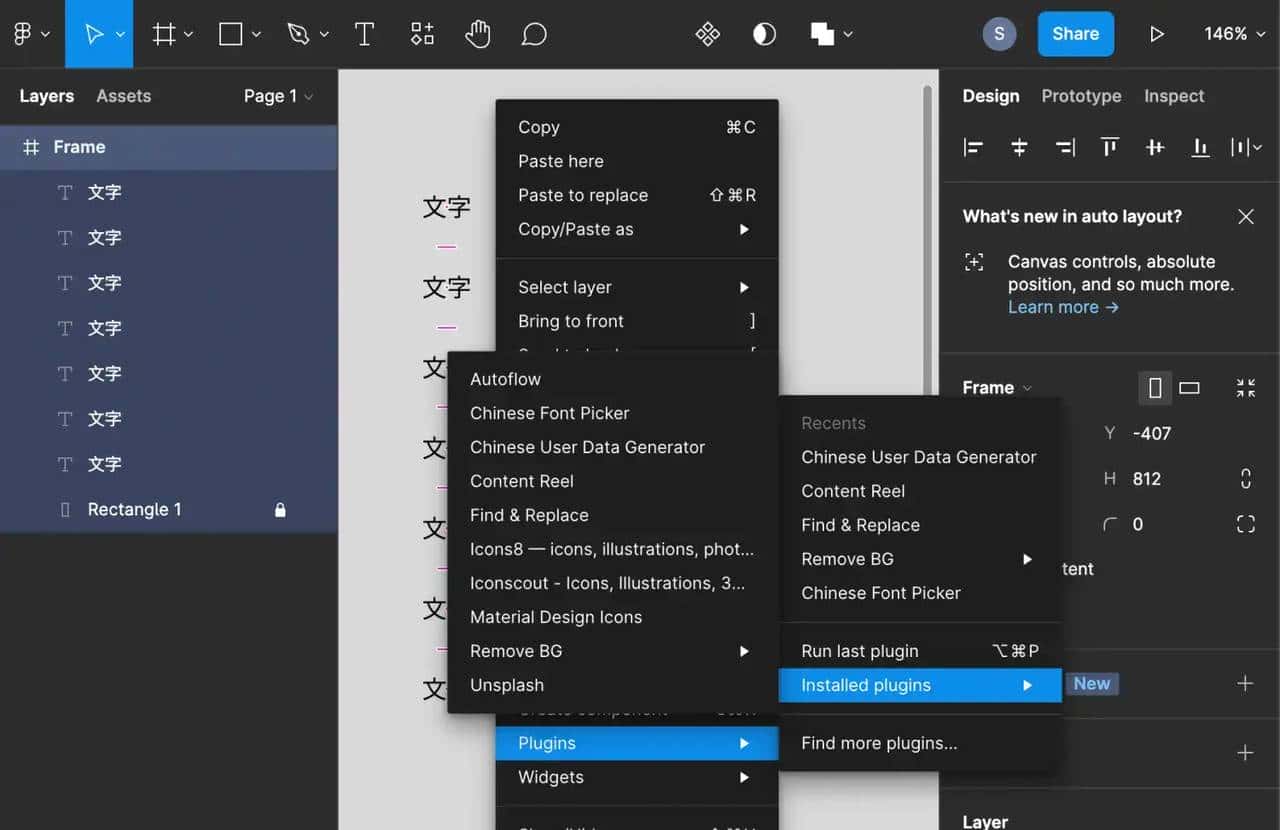The width and height of the screenshot is (1280, 830).
Task: Open the Frame type dropdown in Design panel
Action: point(997,388)
